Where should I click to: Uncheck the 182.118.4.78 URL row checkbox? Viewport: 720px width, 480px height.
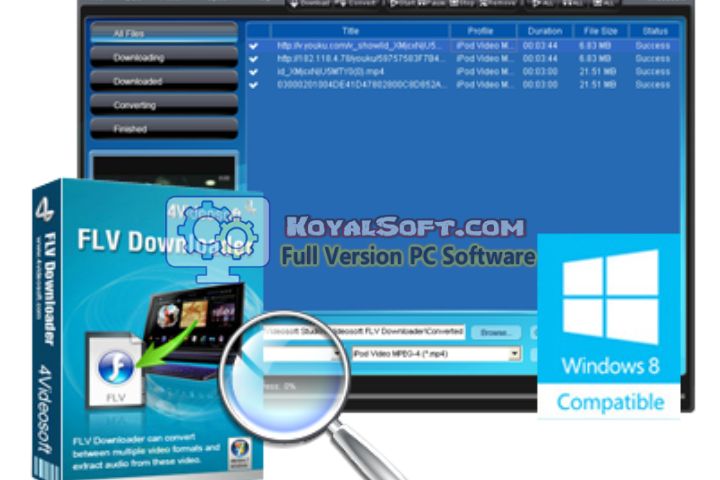253,59
